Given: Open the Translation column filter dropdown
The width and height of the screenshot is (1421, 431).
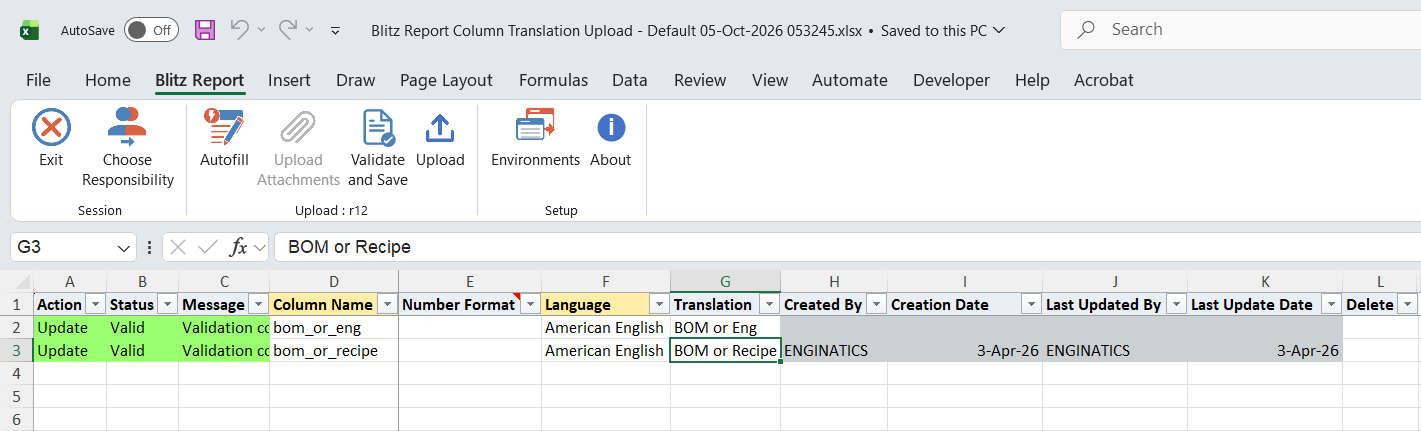Looking at the screenshot, I should tap(768, 304).
